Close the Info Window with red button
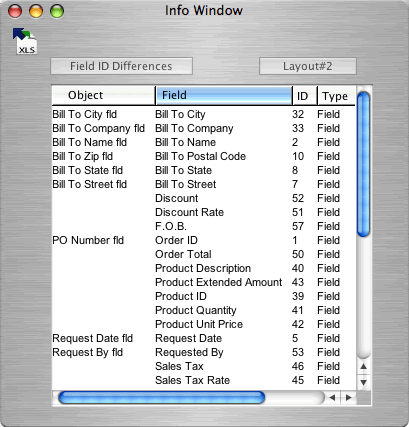Viewport: 409px width, 427px height. tap(15, 11)
